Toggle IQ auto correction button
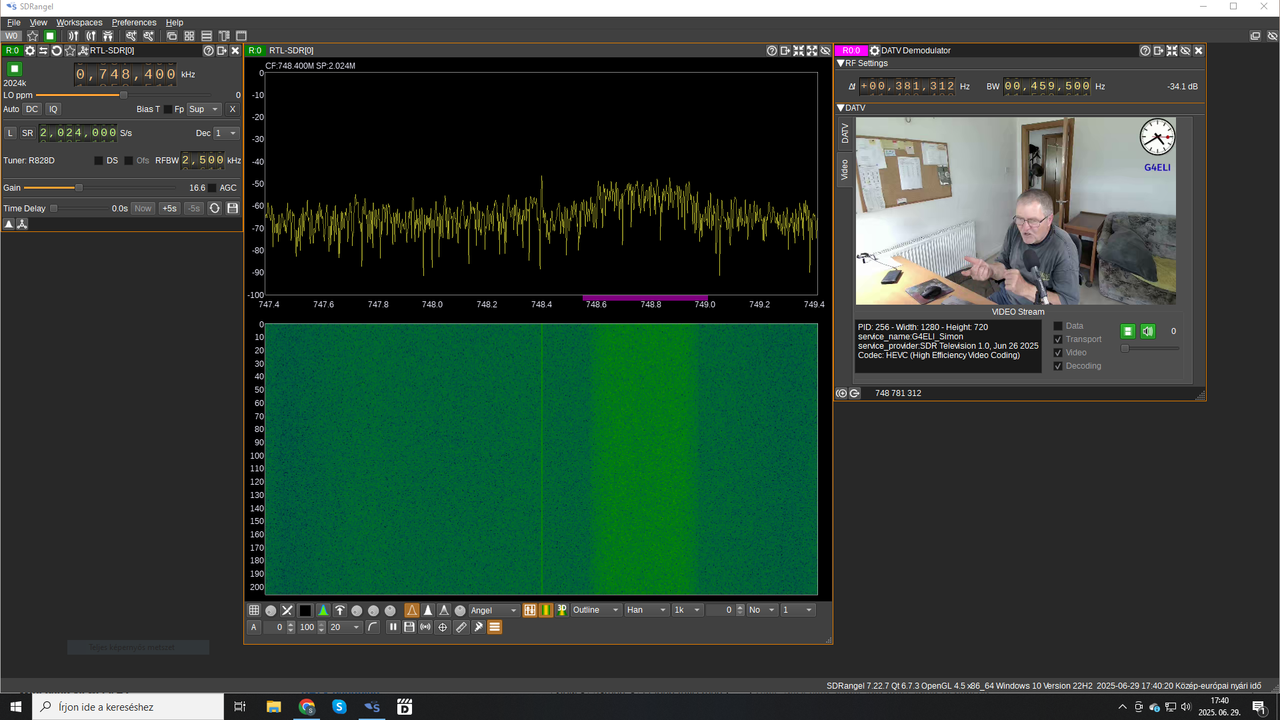1280x720 pixels. pos(53,109)
